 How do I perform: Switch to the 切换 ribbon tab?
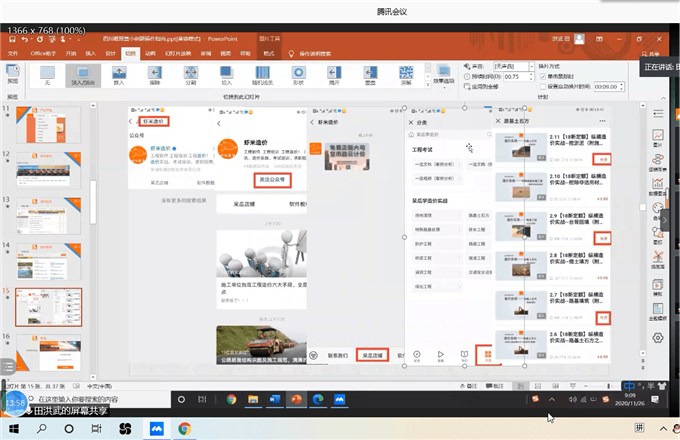(x=130, y=52)
